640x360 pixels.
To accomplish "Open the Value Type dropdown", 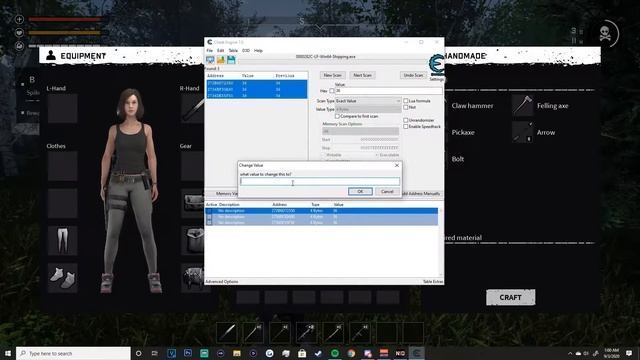I will [x=368, y=109].
